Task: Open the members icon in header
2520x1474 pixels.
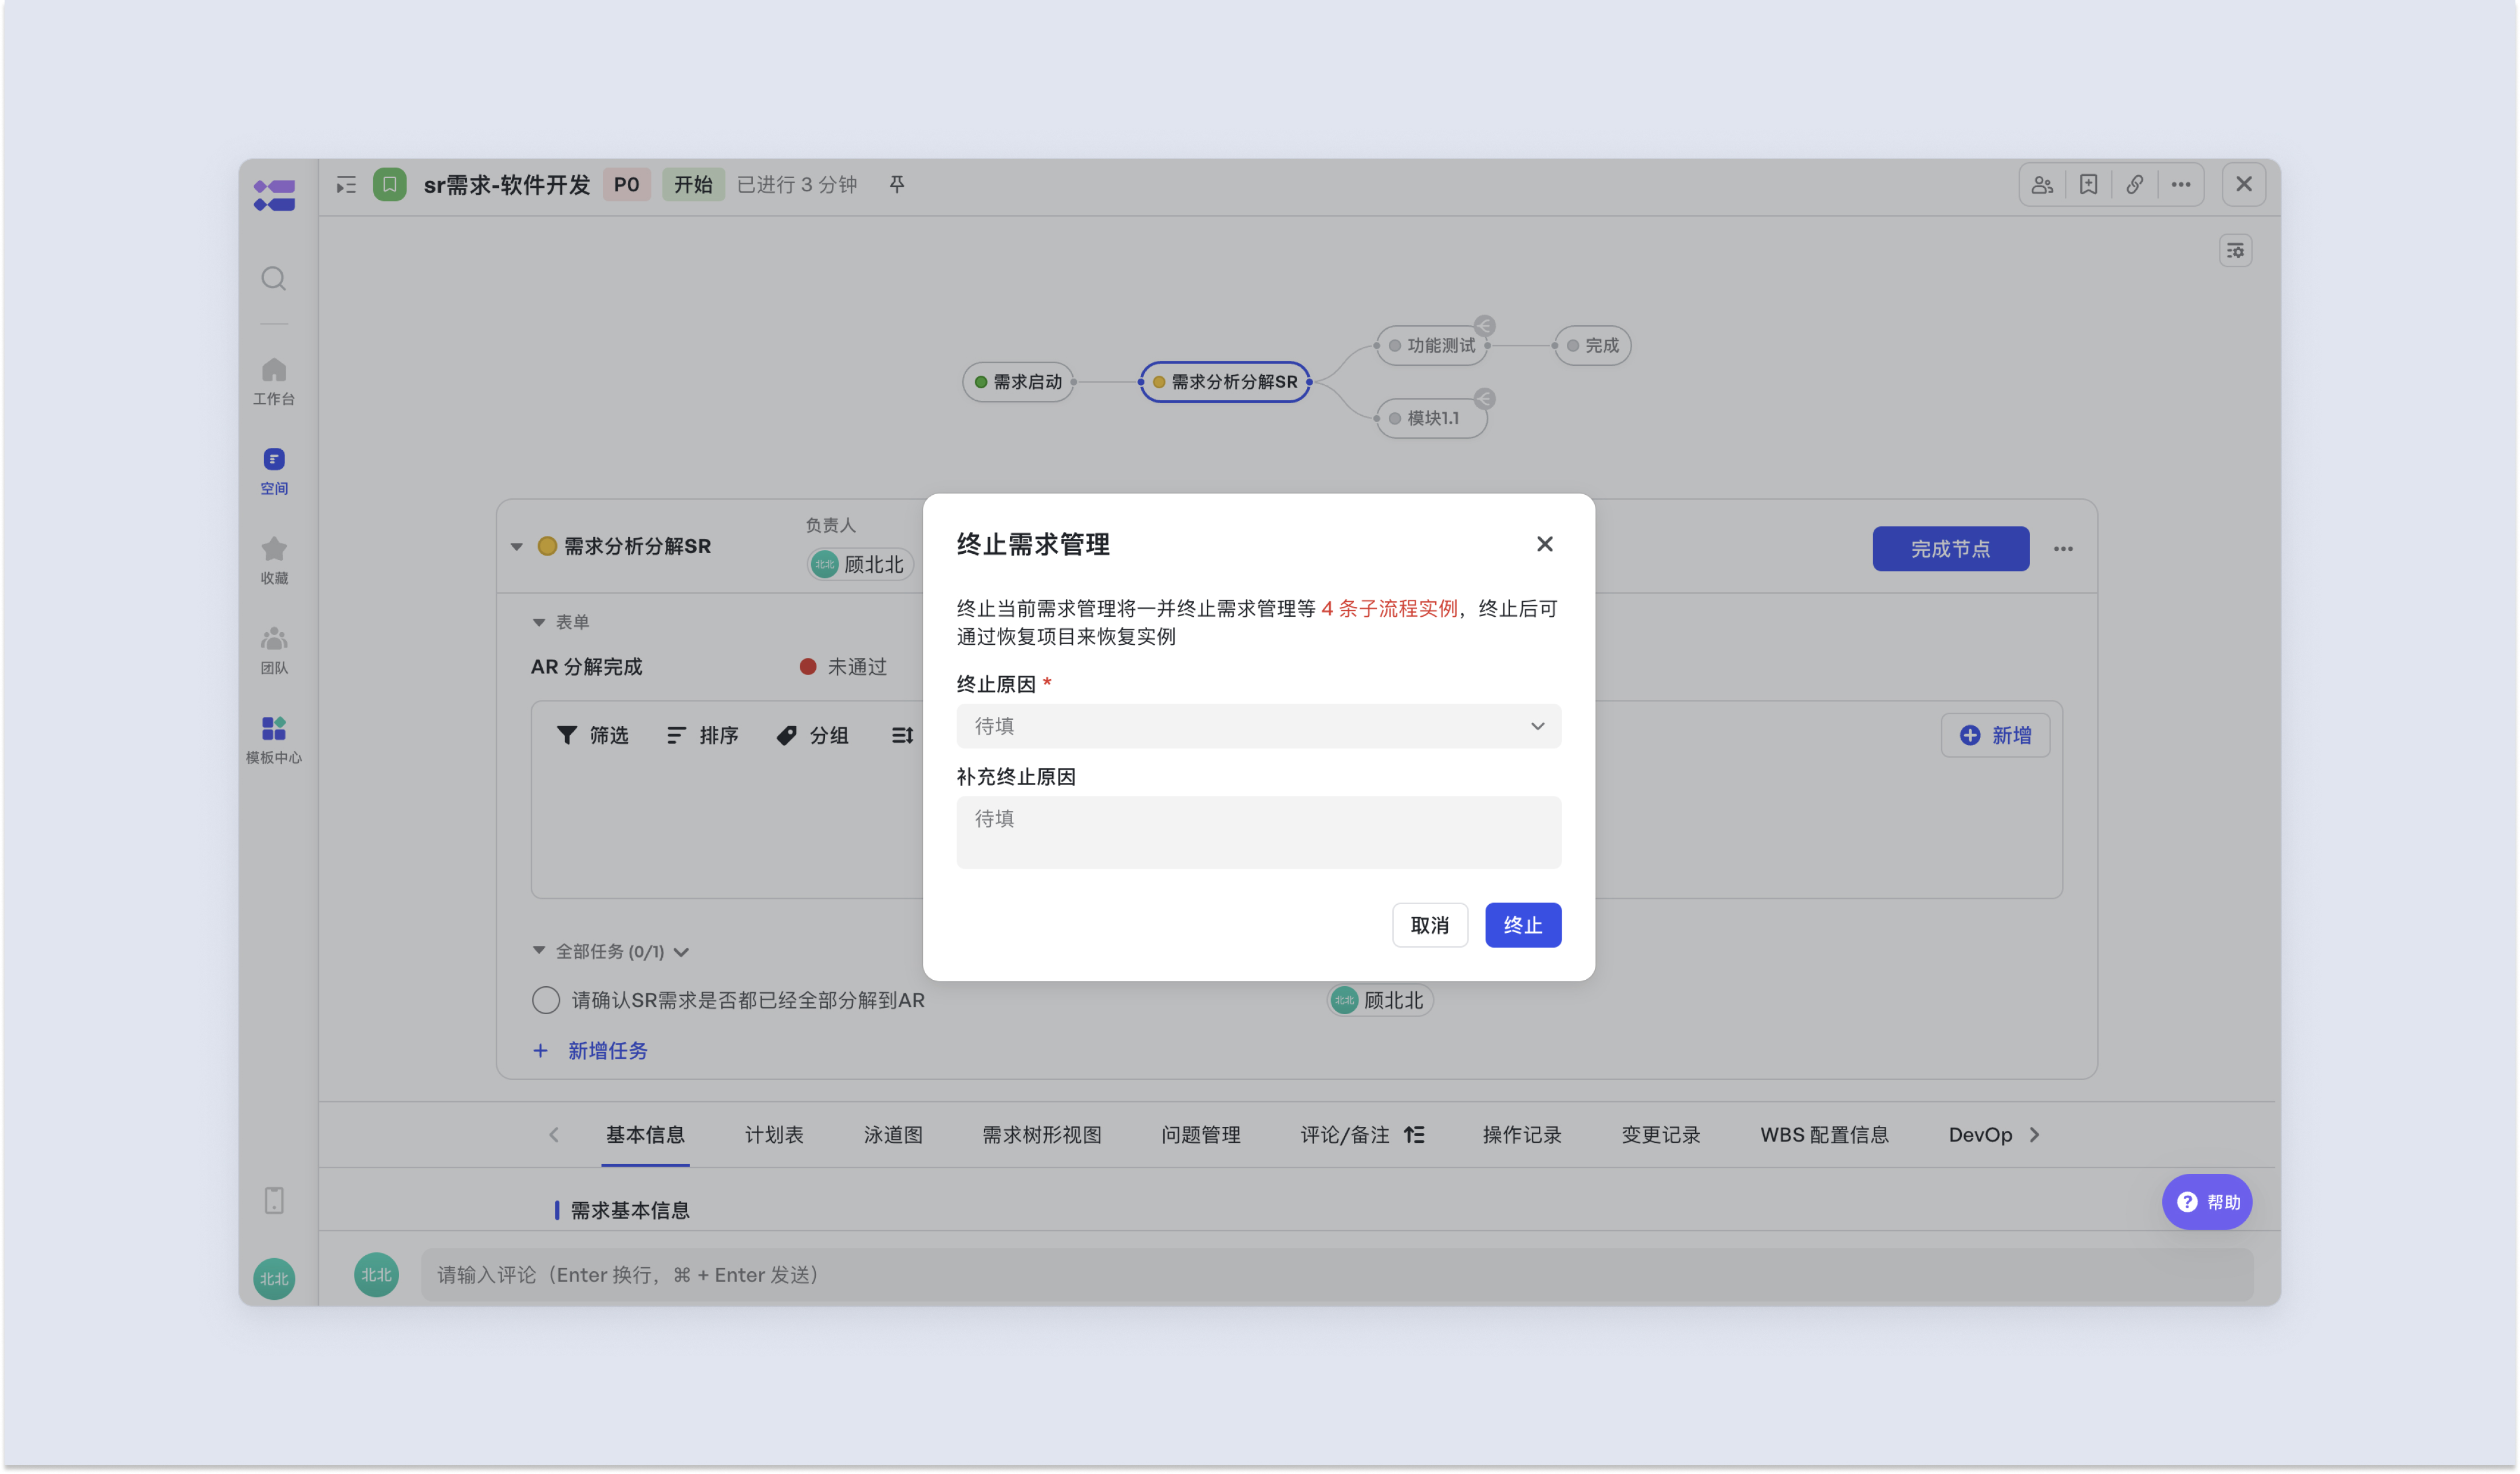Action: 2042,185
